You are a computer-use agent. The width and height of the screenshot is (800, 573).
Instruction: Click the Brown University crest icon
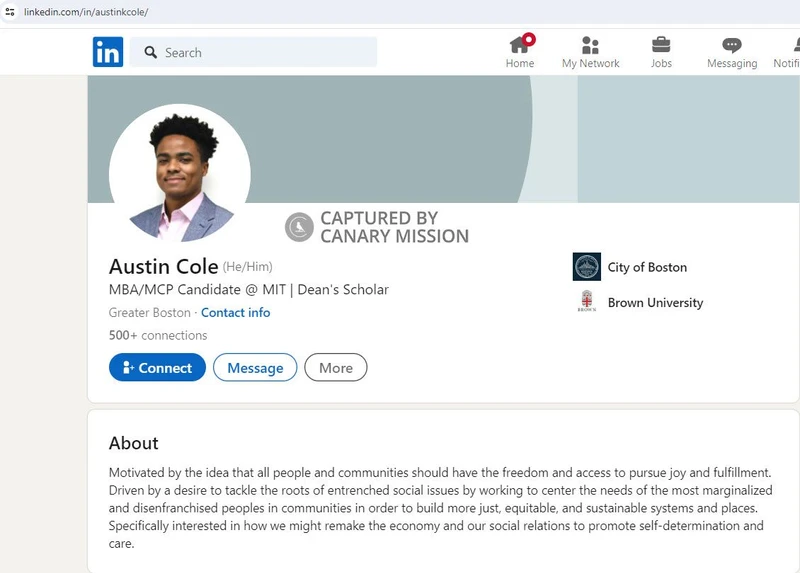[x=587, y=301]
